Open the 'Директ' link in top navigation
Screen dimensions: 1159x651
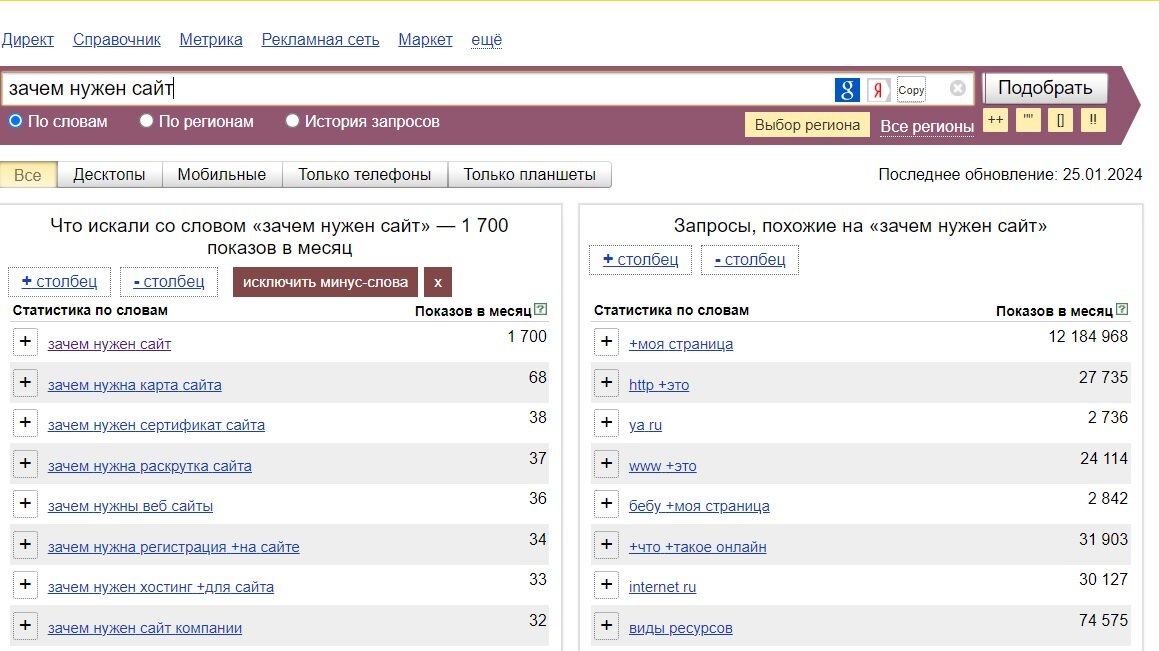[x=27, y=40]
